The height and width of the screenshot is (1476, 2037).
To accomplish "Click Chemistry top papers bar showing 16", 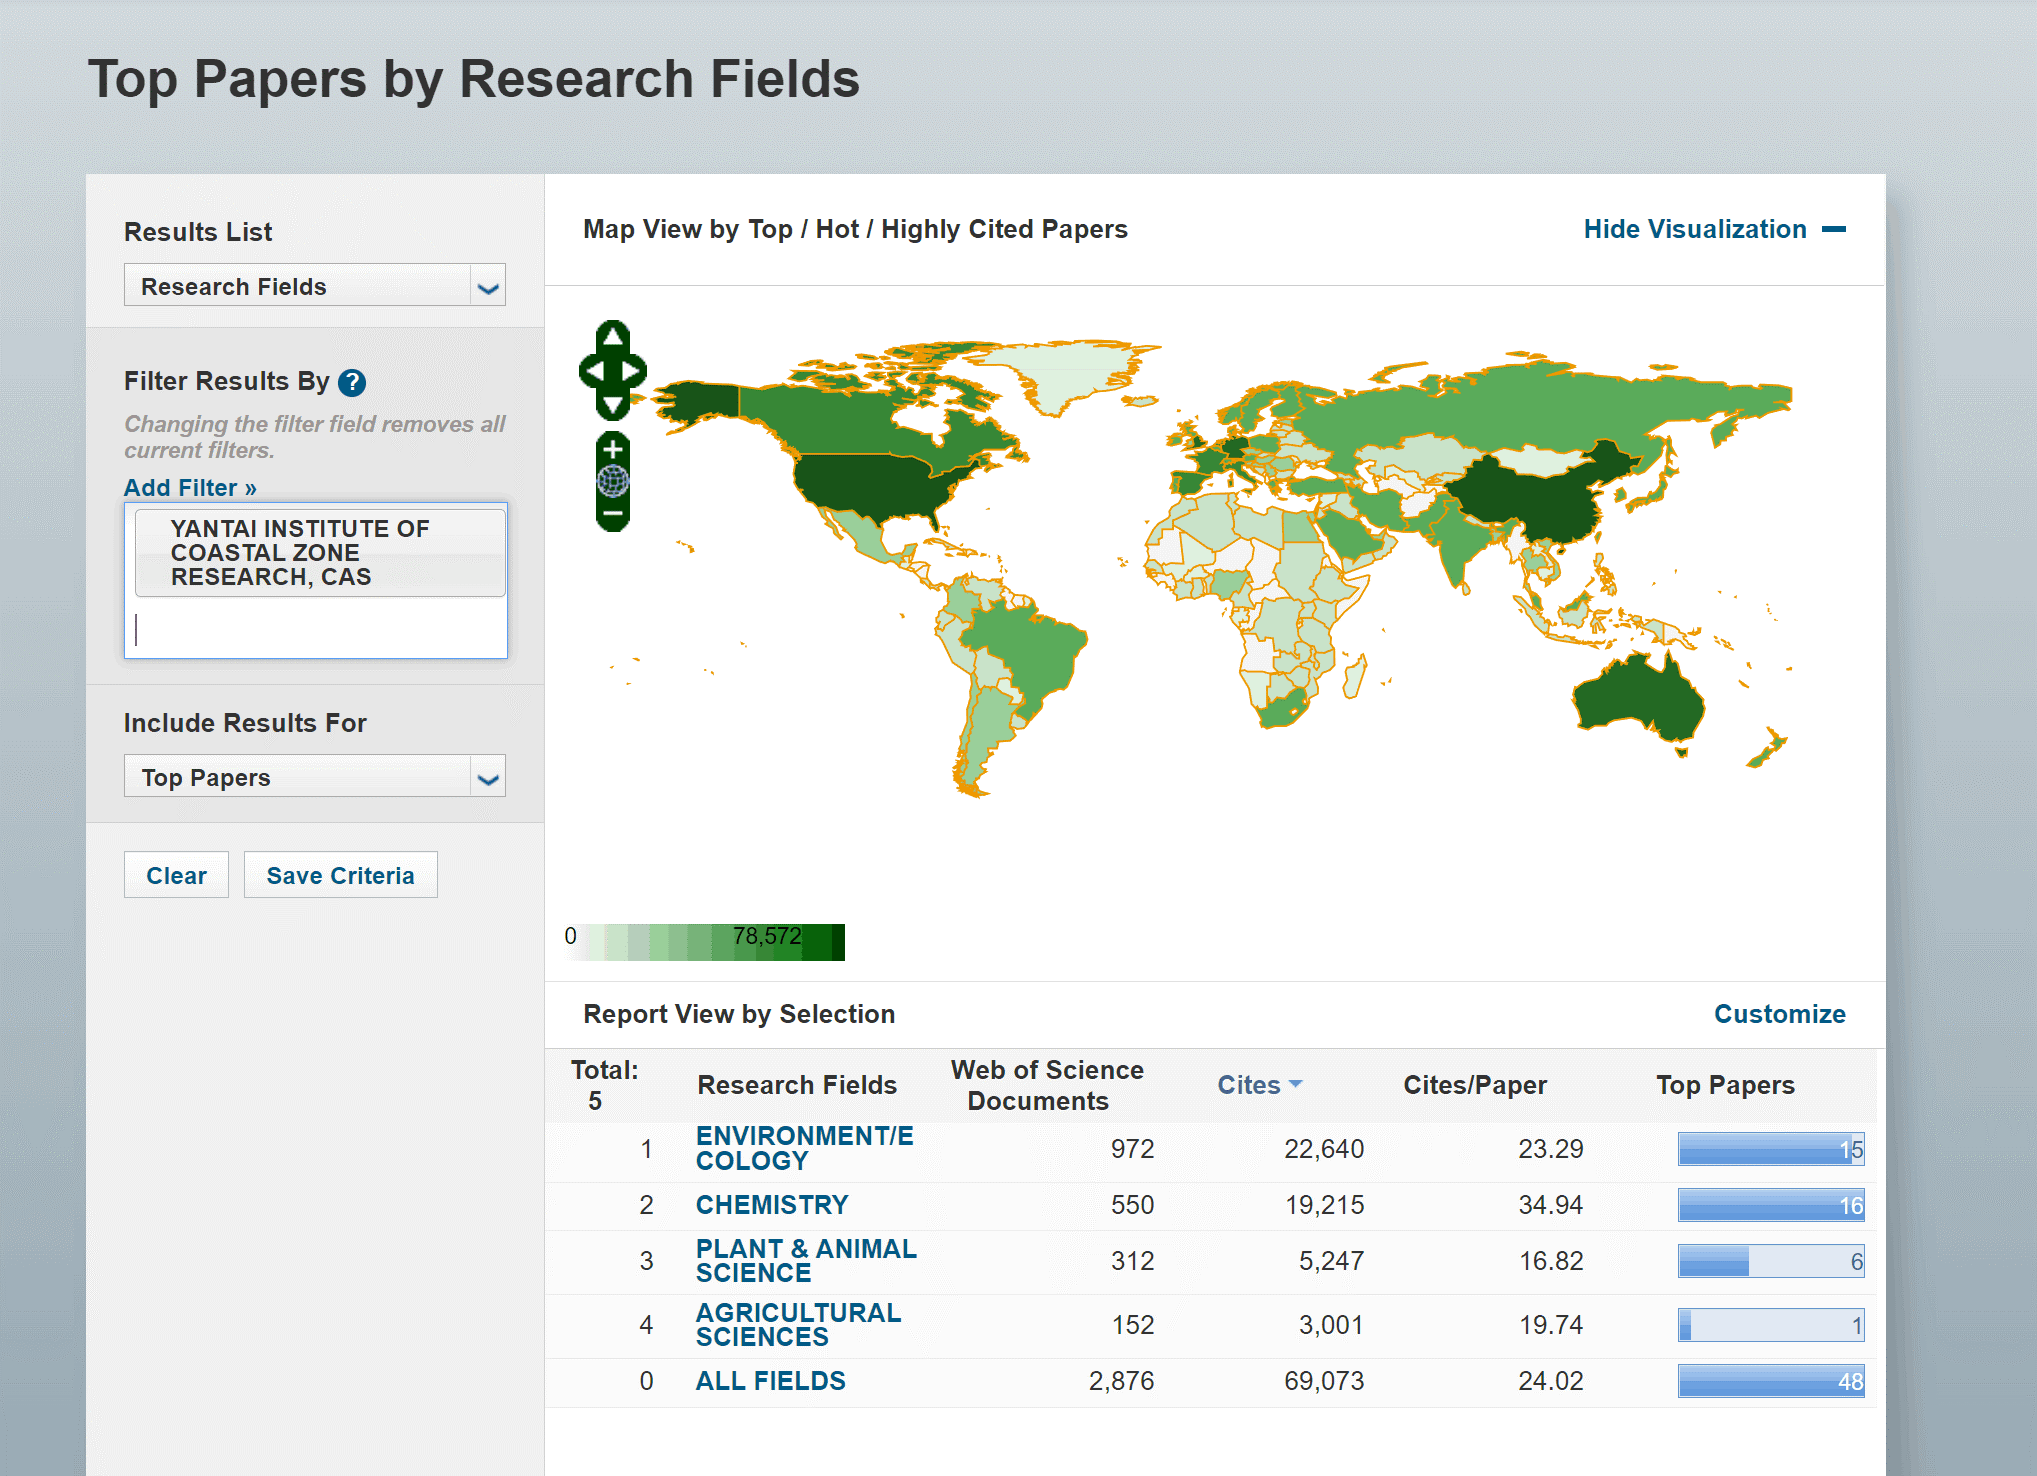I will click(1770, 1205).
